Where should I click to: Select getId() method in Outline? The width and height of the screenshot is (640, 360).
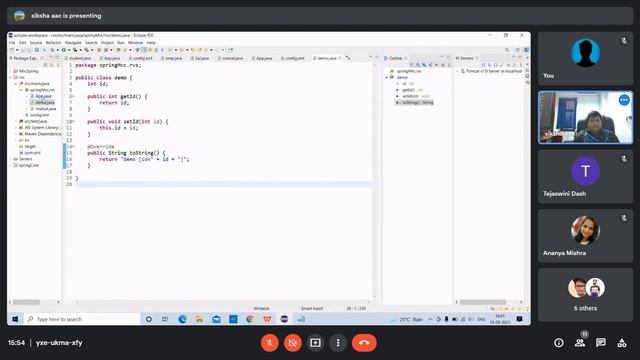pos(408,90)
